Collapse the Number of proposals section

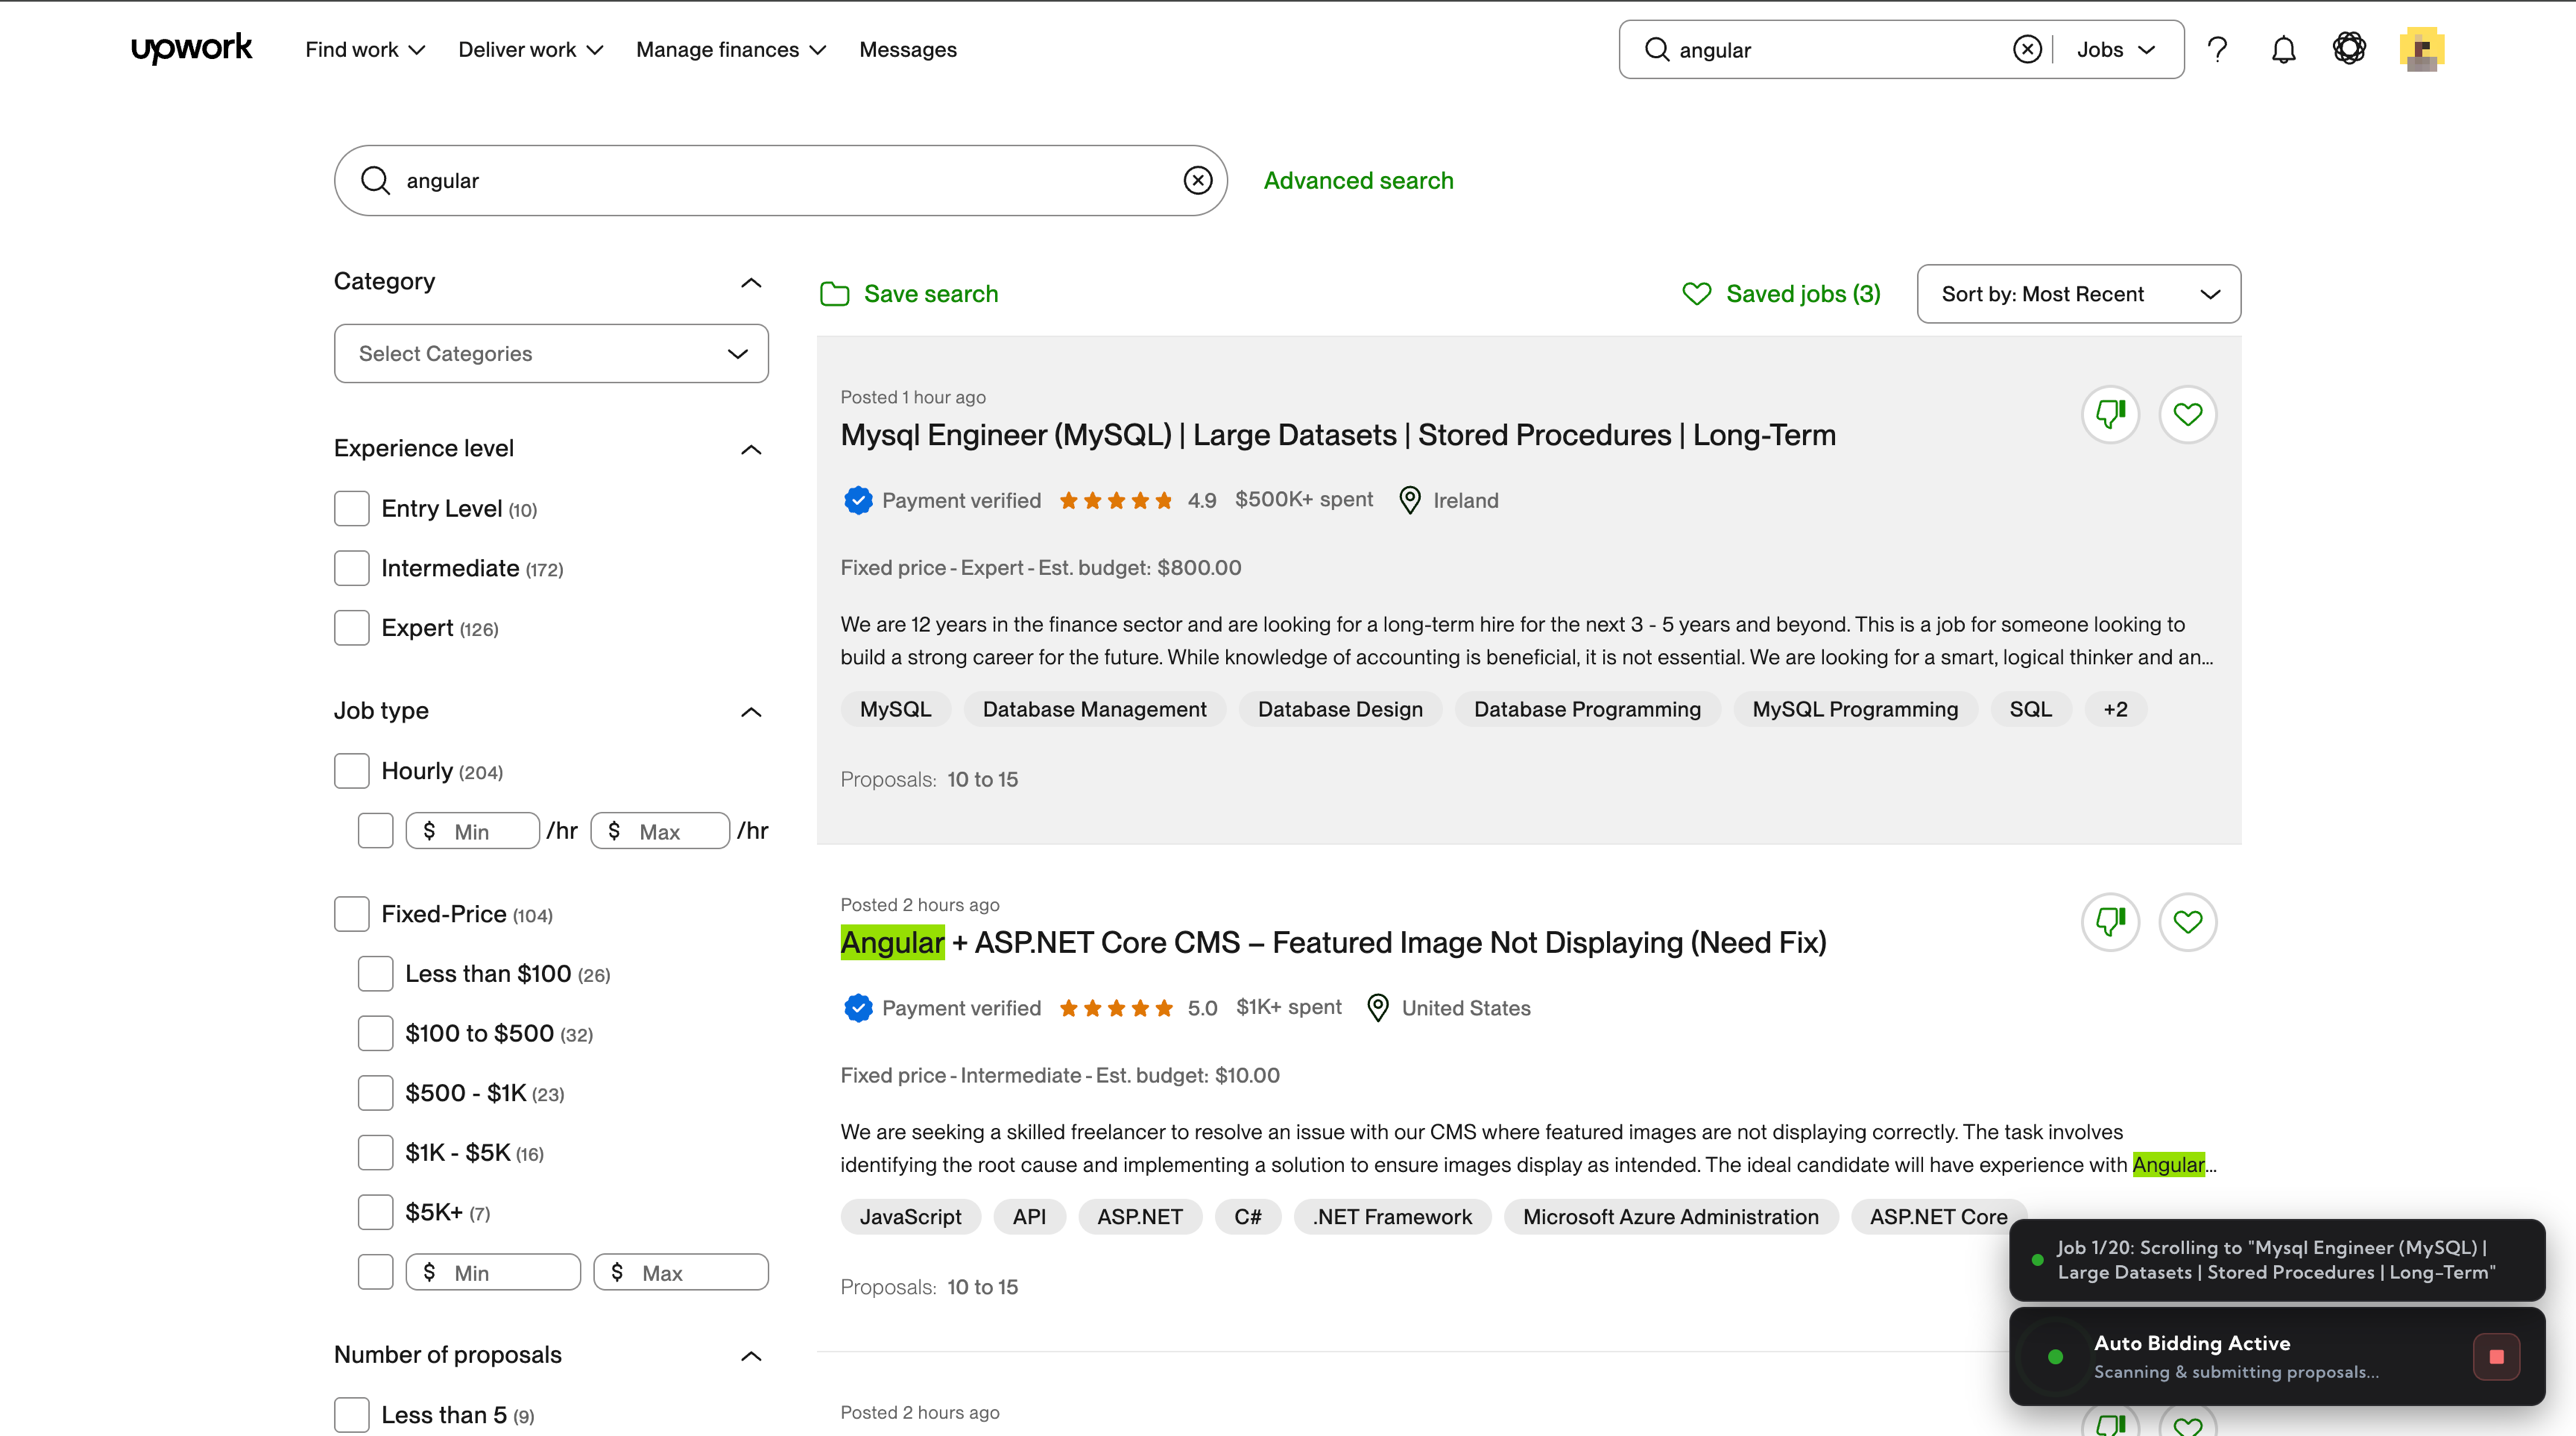[x=751, y=1356]
